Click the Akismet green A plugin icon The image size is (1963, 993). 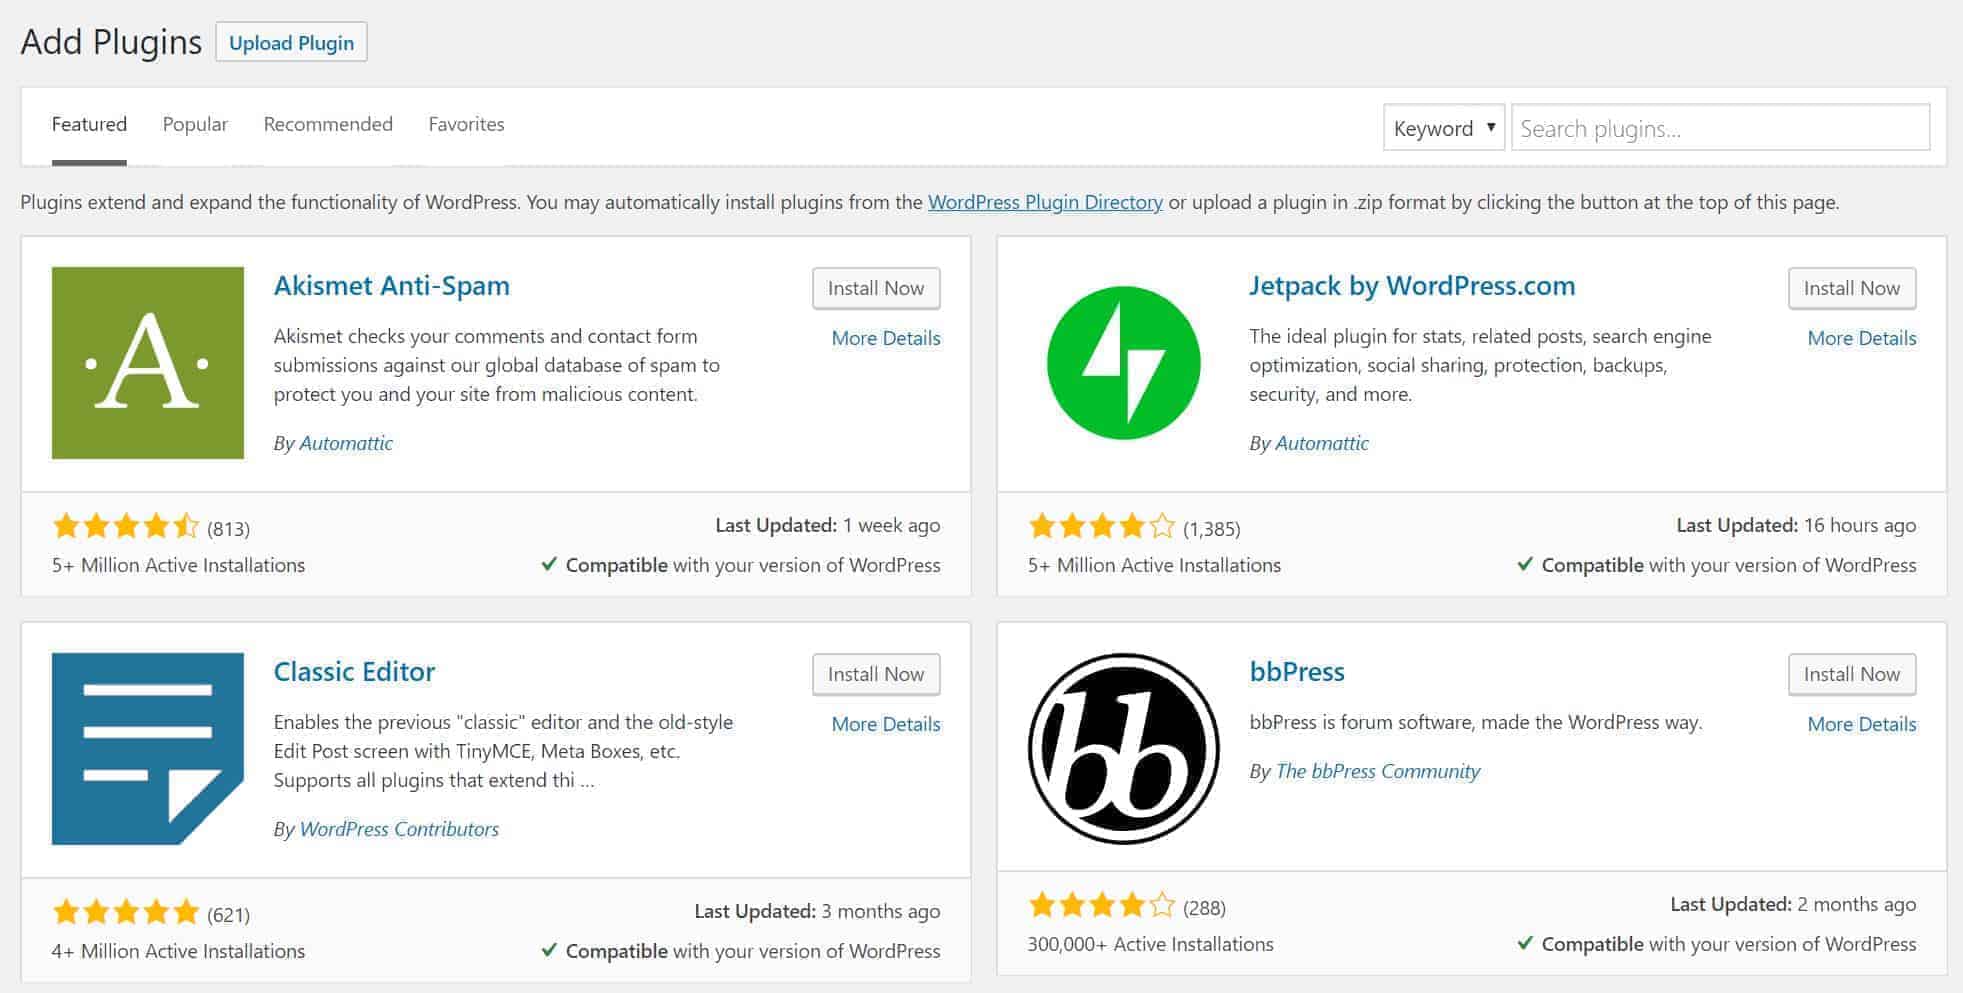[148, 363]
